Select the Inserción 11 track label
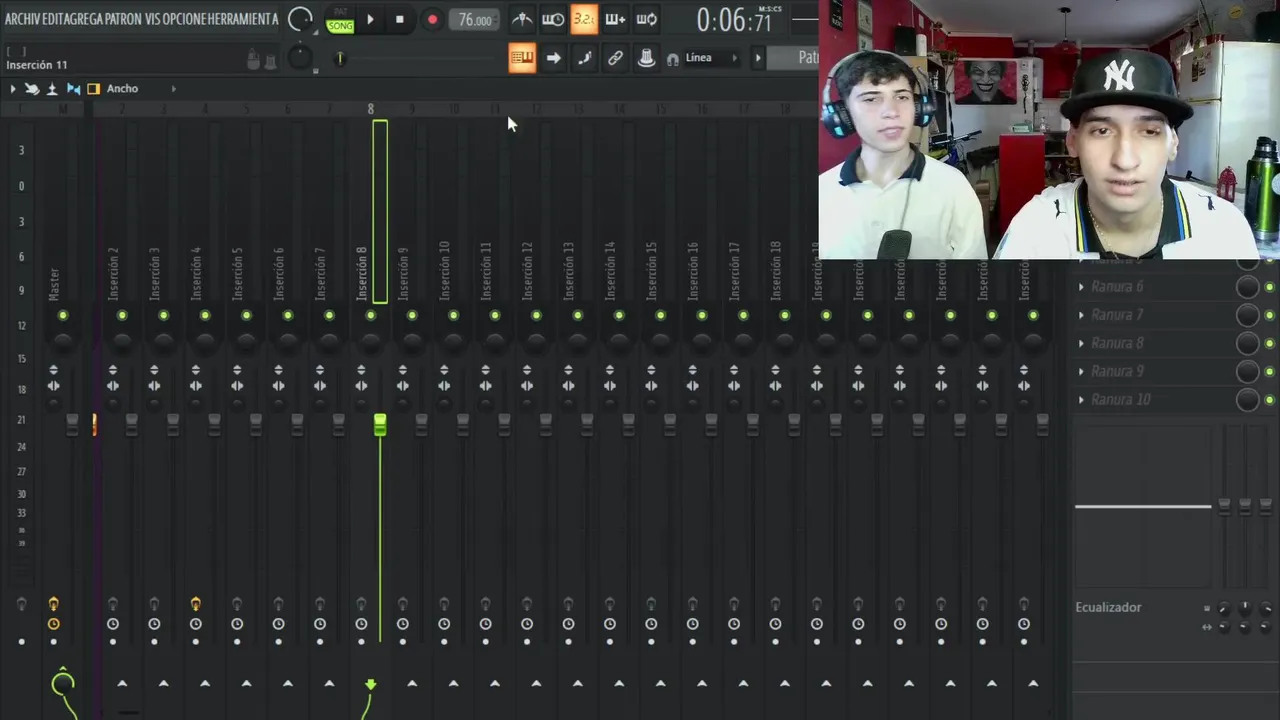The width and height of the screenshot is (1280, 720). pyautogui.click(x=485, y=271)
